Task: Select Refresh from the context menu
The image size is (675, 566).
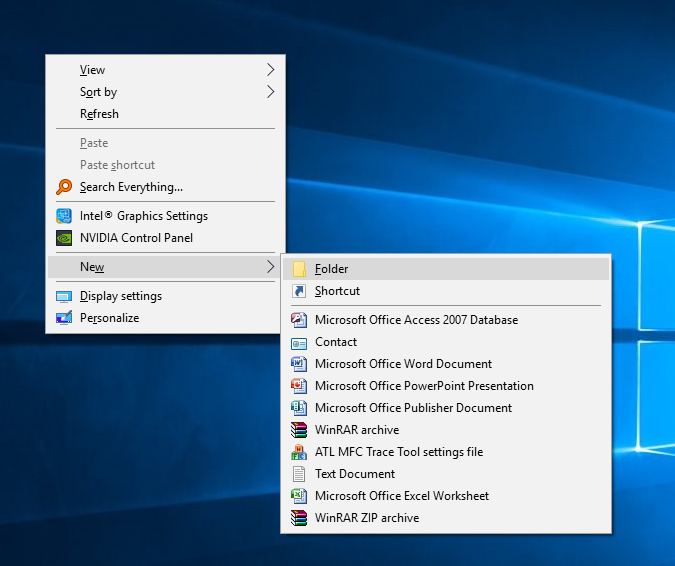Action: 99,114
